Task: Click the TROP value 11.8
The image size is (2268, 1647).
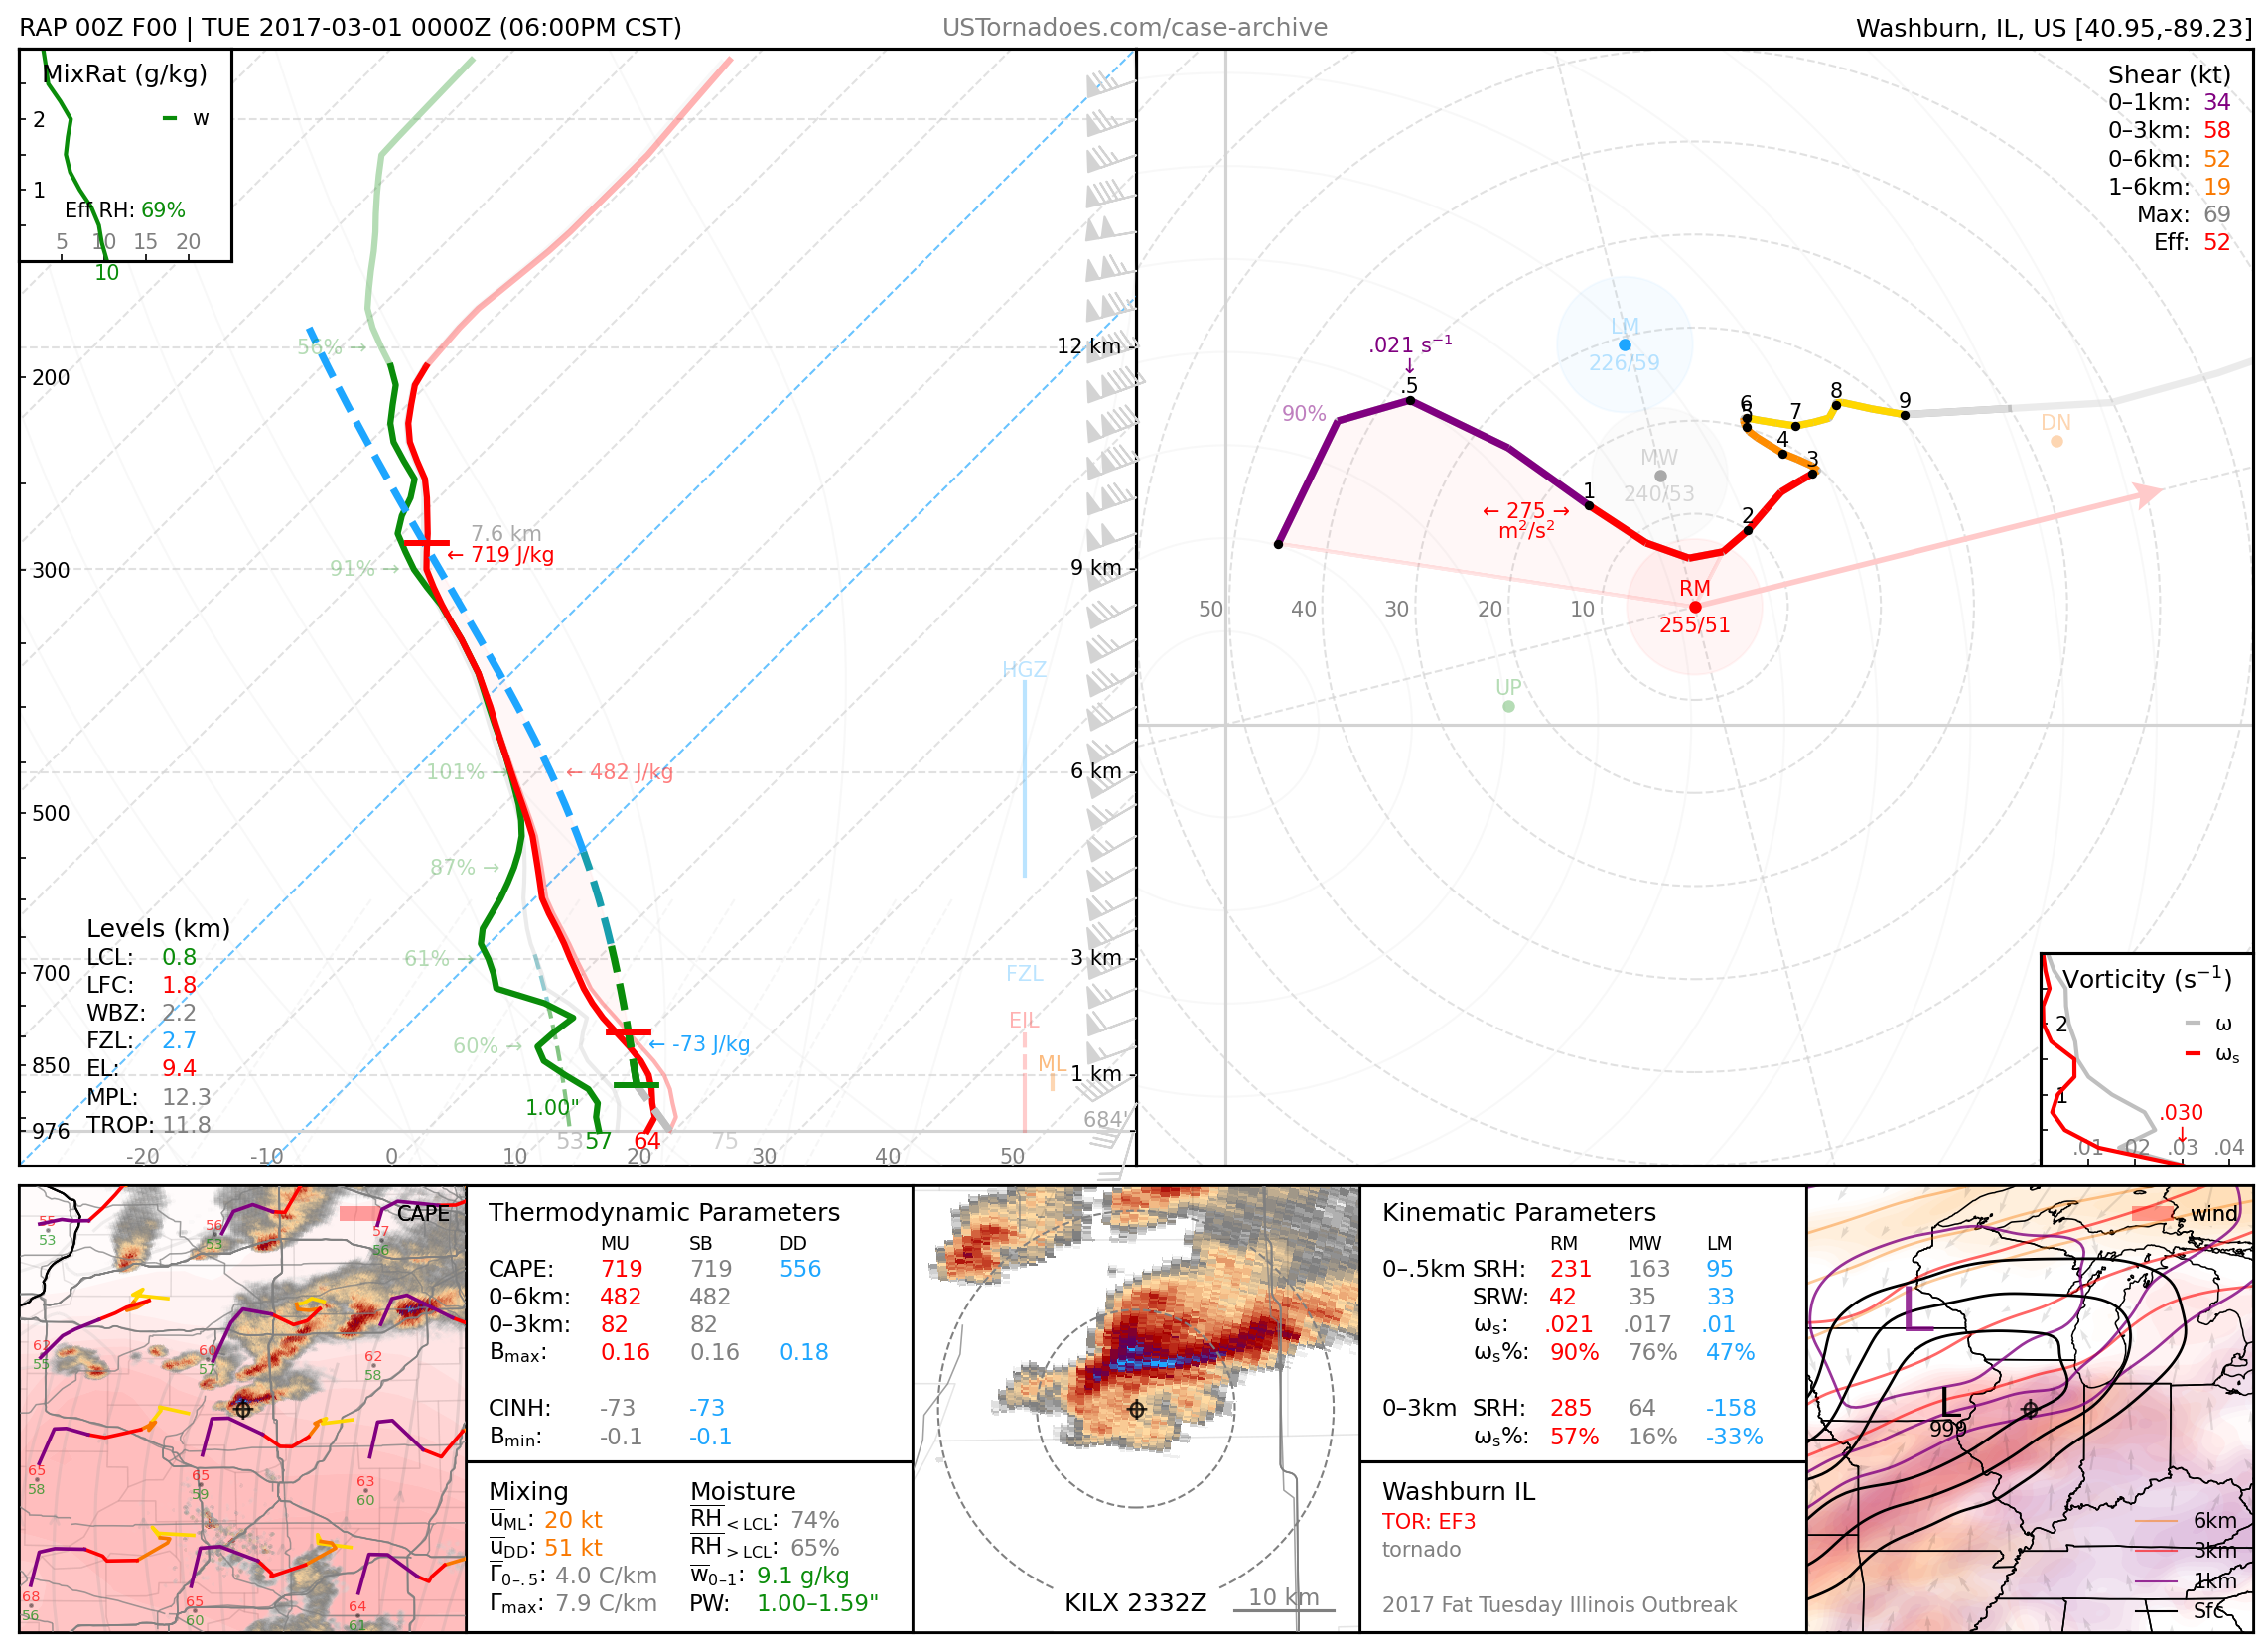Action: tap(187, 1125)
